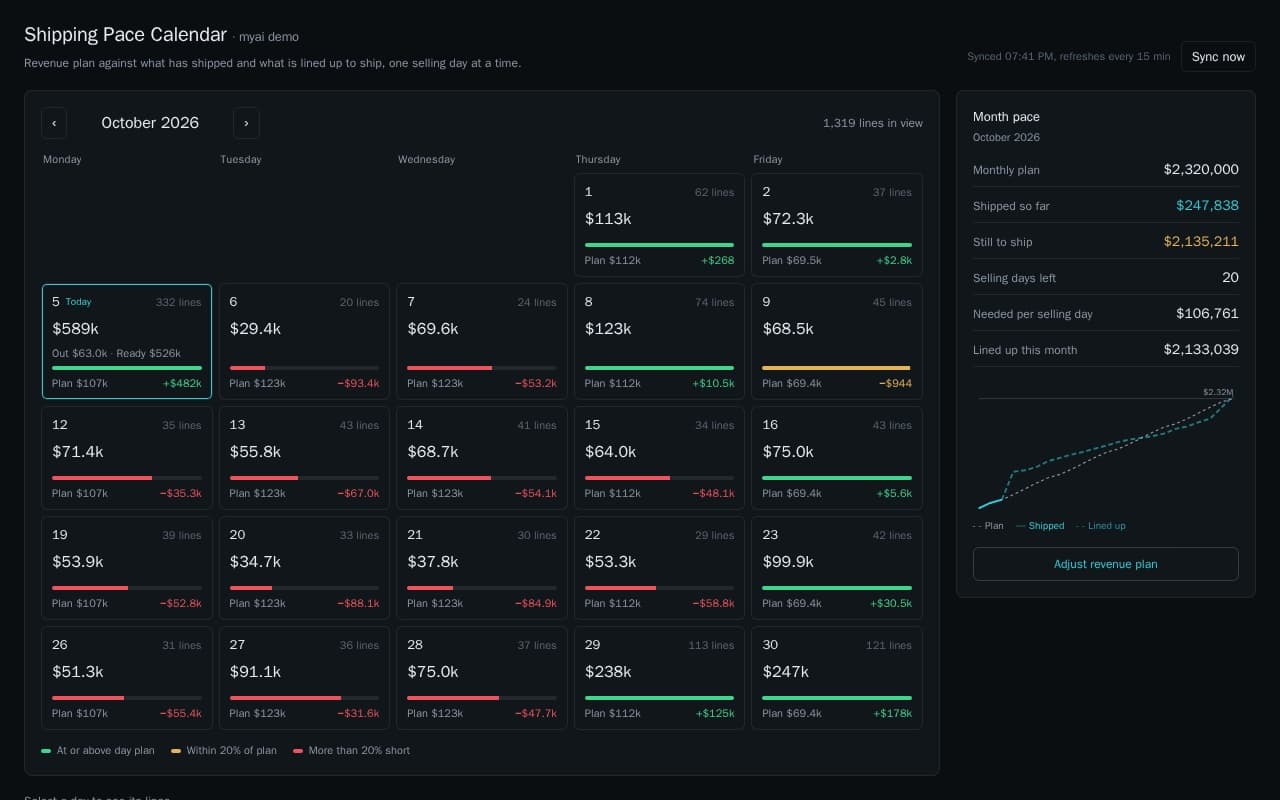Click the Month pace panel heading
1280x800 pixels.
1006,117
